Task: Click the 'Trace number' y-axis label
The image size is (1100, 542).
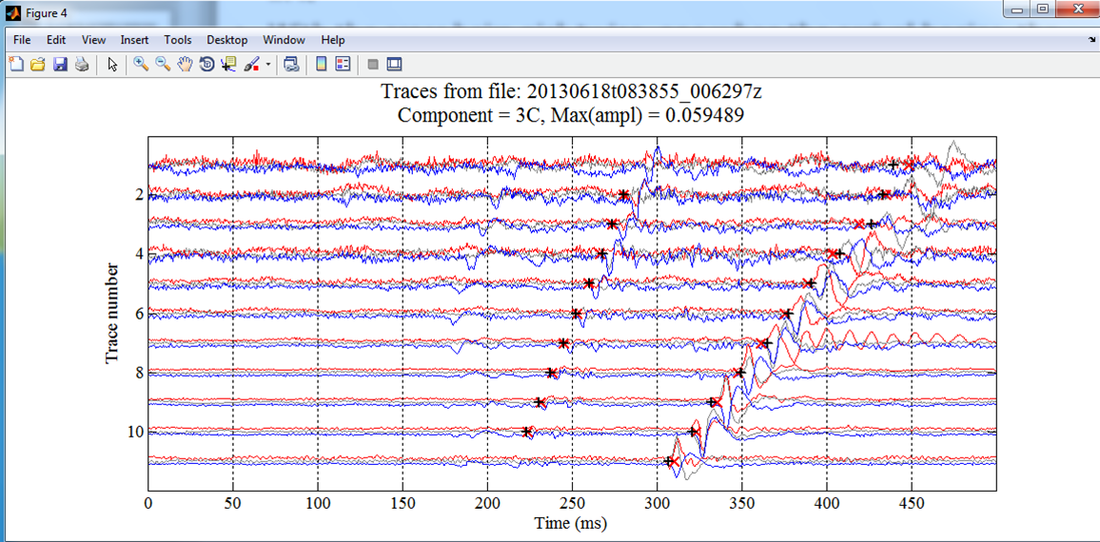Action: 111,313
